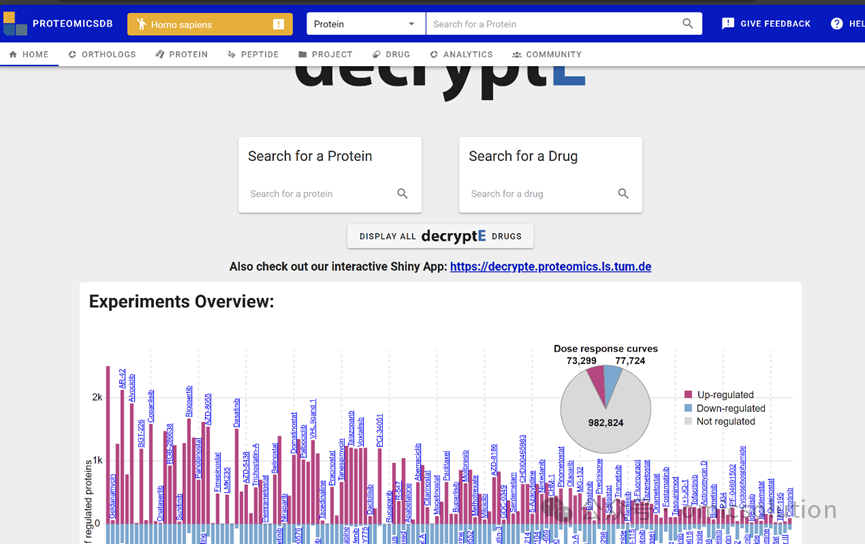Click the warning icon in Homo sapiens selector
This screenshot has height=544, width=865.
(279, 24)
